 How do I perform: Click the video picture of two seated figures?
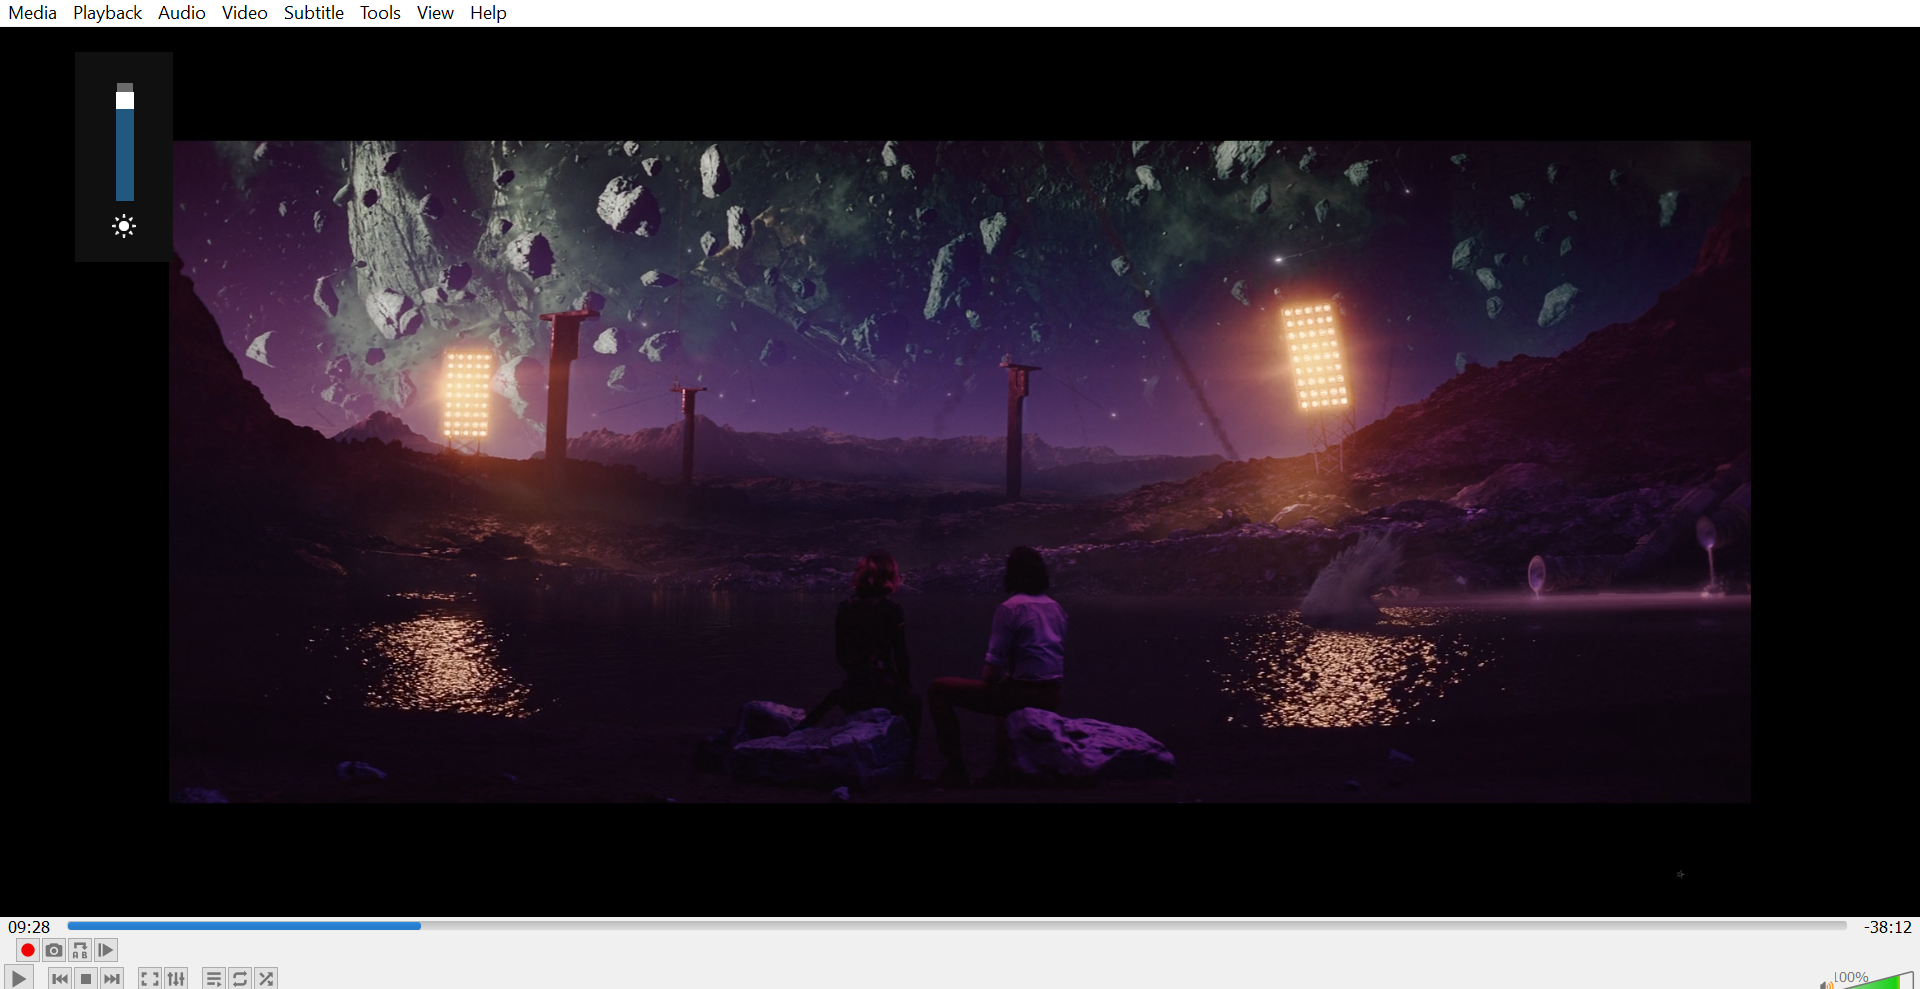click(x=960, y=472)
